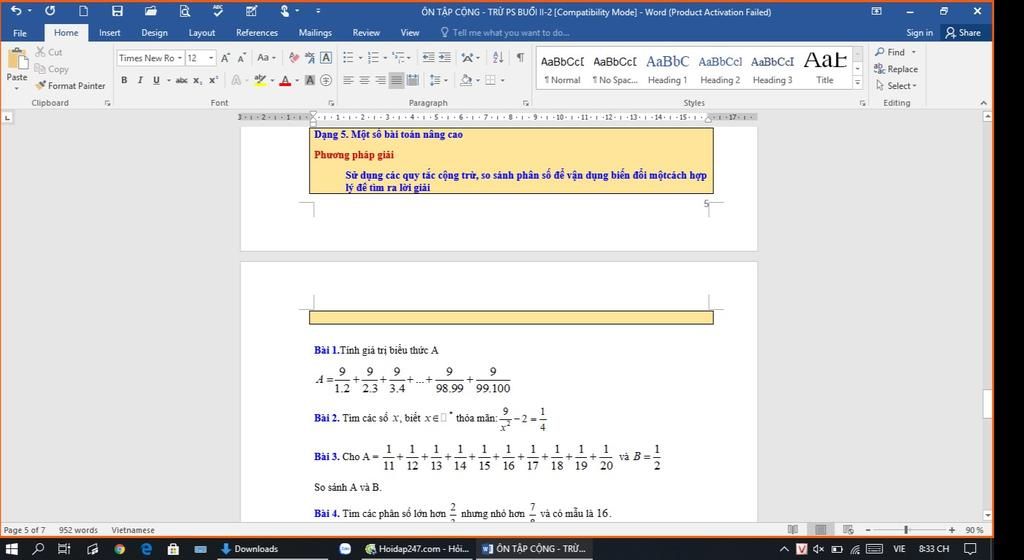
Task: Open the Select dropdown in Editing group
Action: click(896, 86)
